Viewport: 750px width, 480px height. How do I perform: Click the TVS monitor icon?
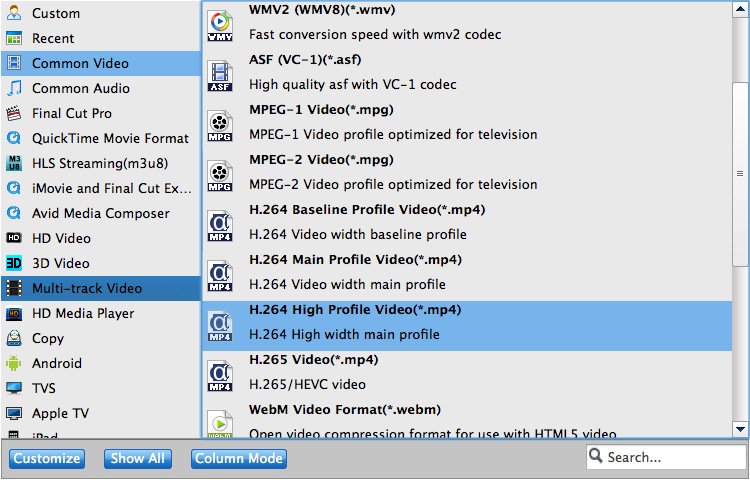pos(14,388)
